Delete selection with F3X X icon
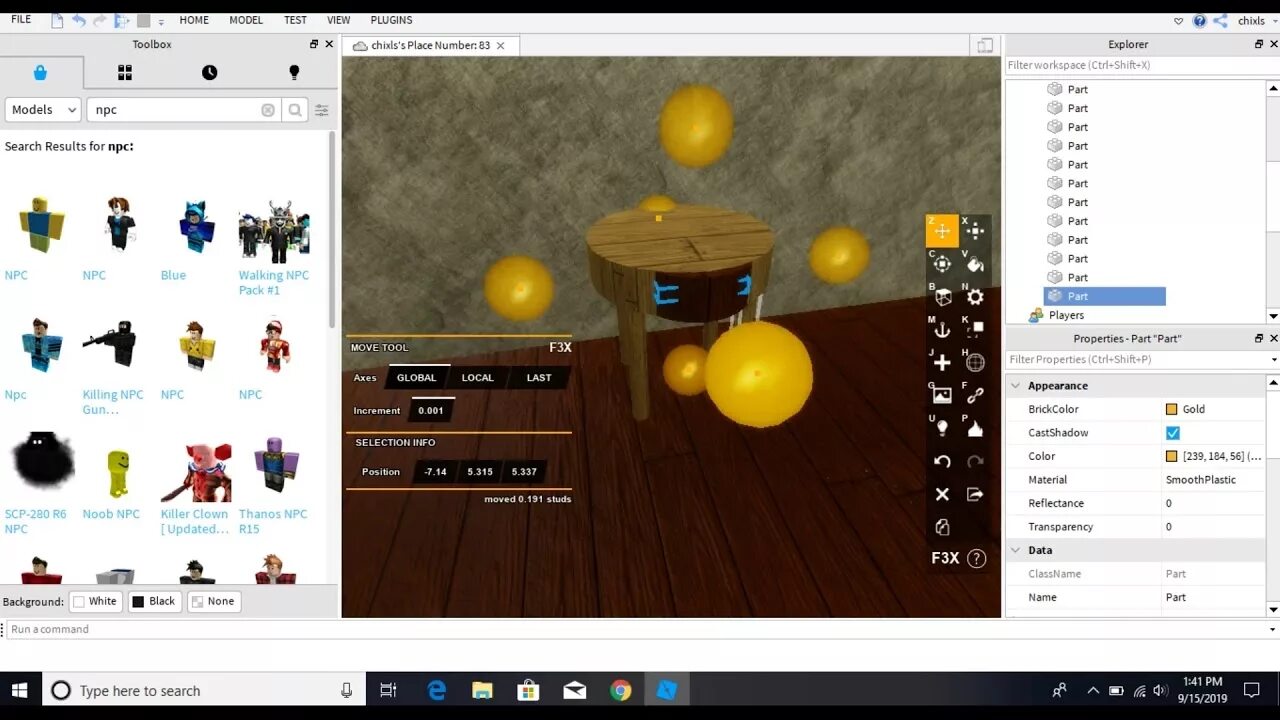Screen dimensions: 1280x720 pyautogui.click(x=942, y=494)
